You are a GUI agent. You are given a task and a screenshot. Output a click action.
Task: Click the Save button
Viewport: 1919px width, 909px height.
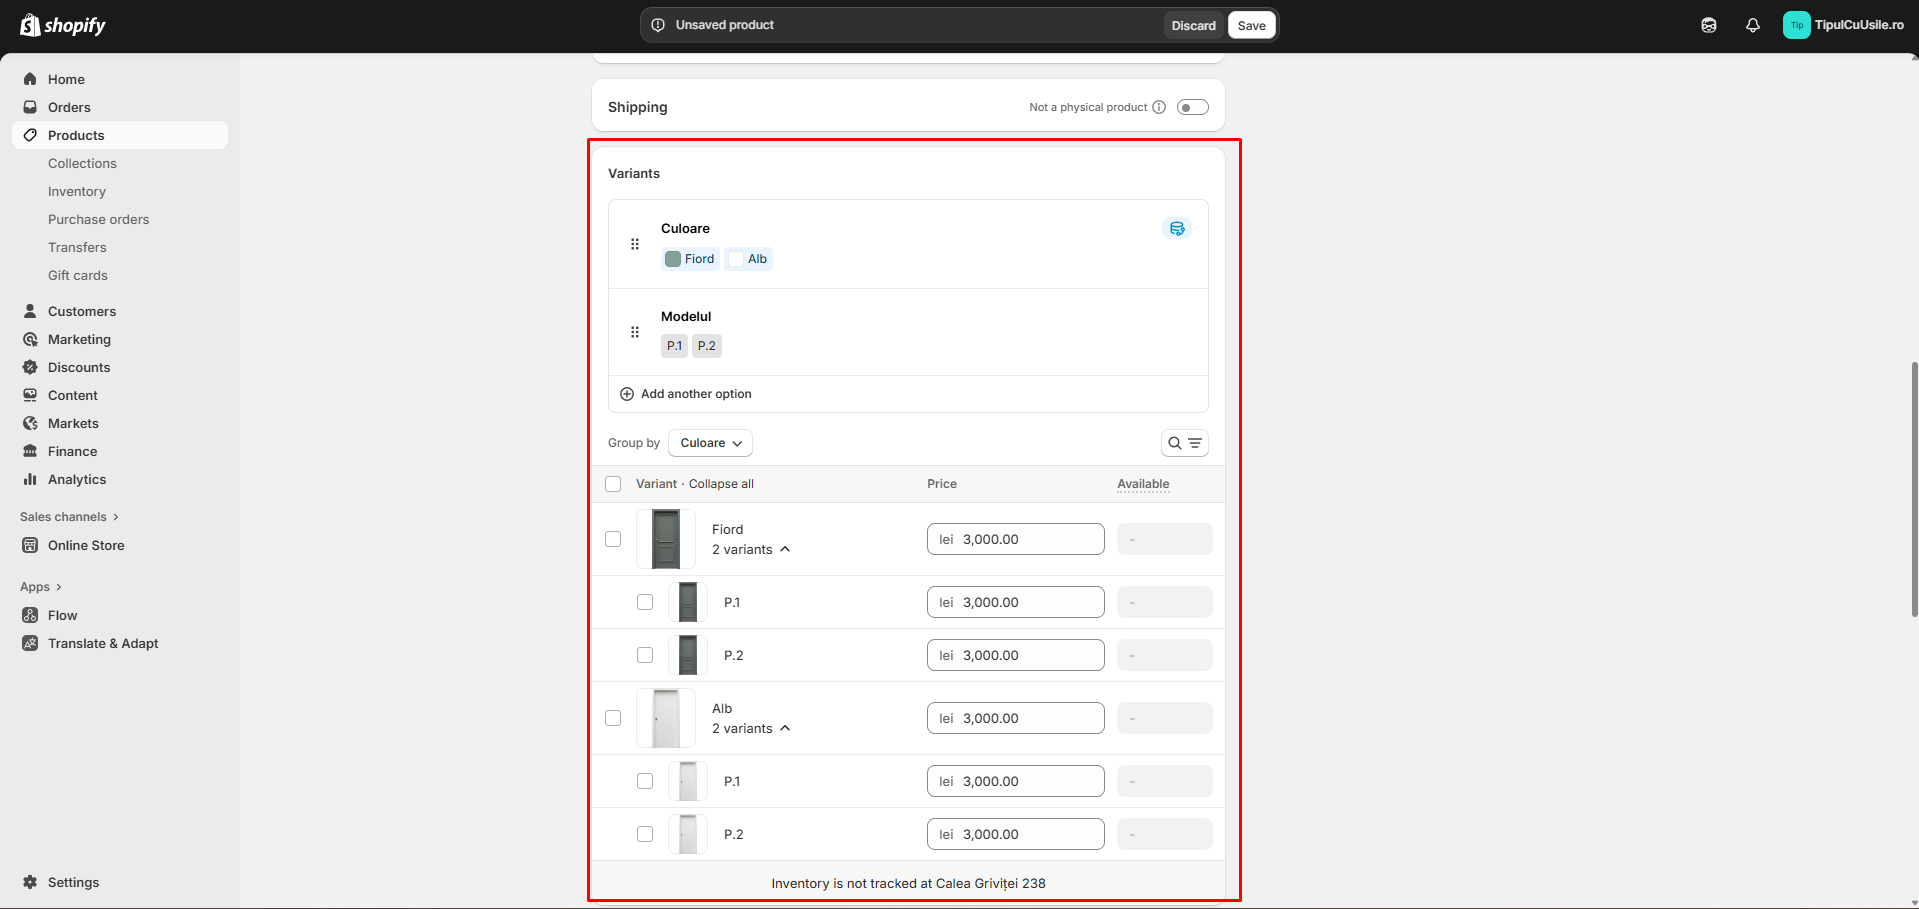[1251, 26]
